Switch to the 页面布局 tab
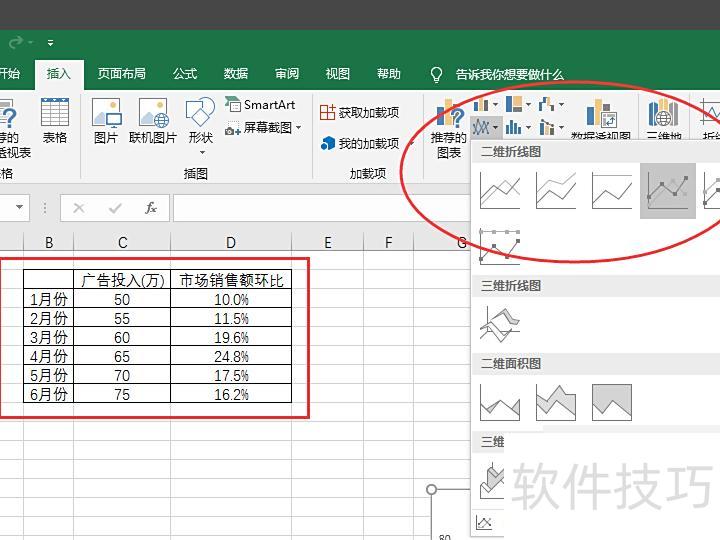 click(121, 74)
